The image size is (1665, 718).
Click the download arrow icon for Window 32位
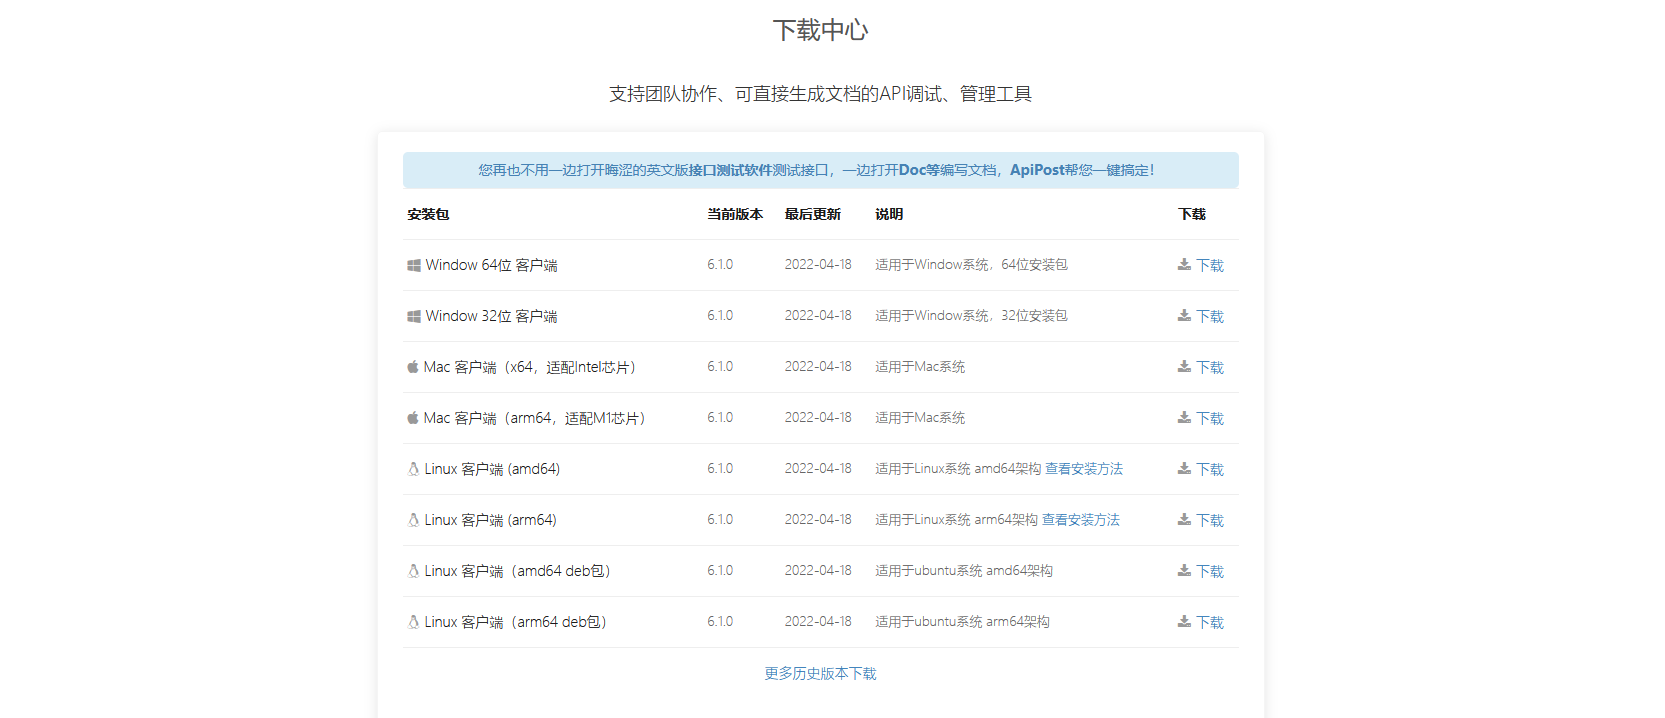(x=1184, y=316)
